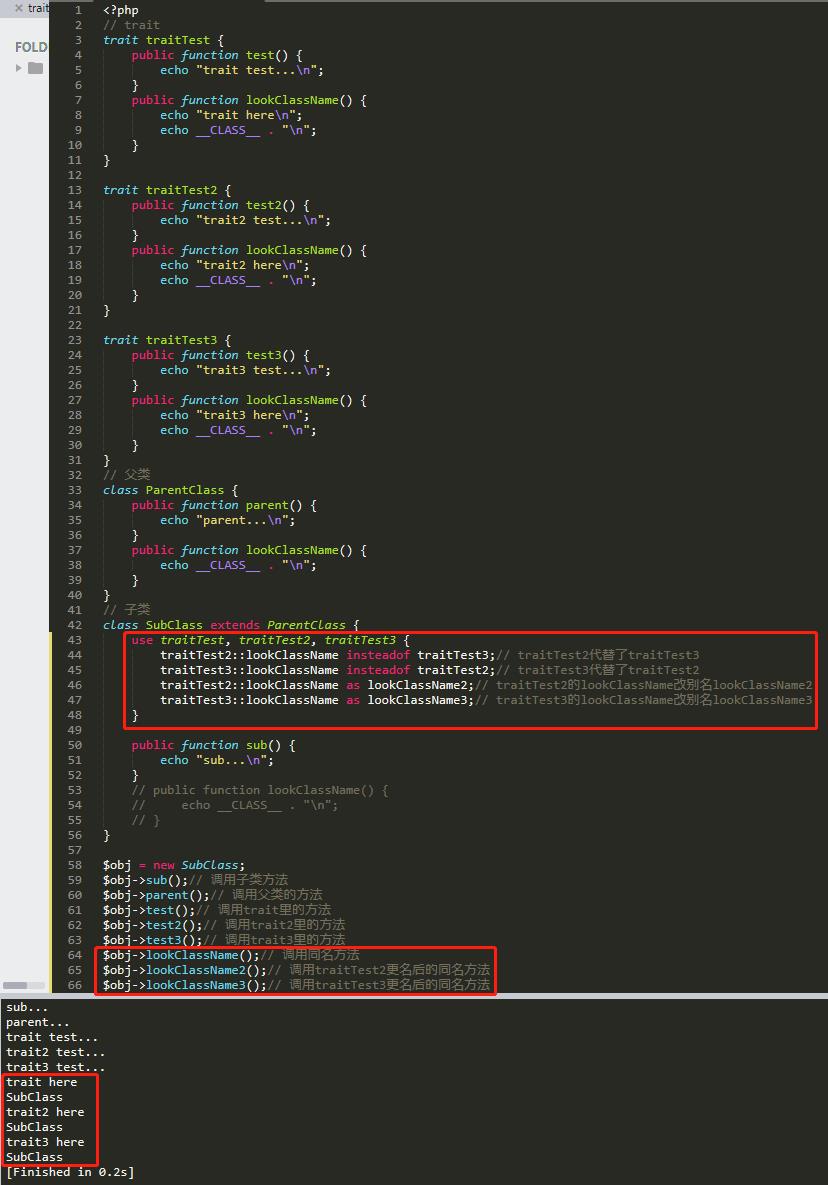Click line number 58 in the gutter
The width and height of the screenshot is (828, 1185).
click(x=75, y=865)
